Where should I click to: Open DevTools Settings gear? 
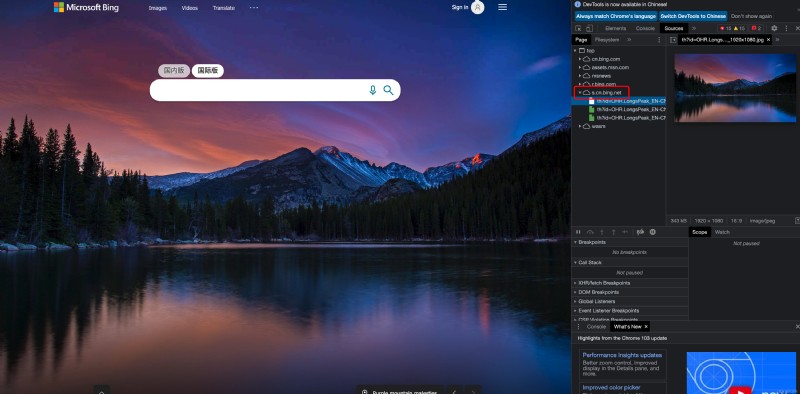[774, 29]
